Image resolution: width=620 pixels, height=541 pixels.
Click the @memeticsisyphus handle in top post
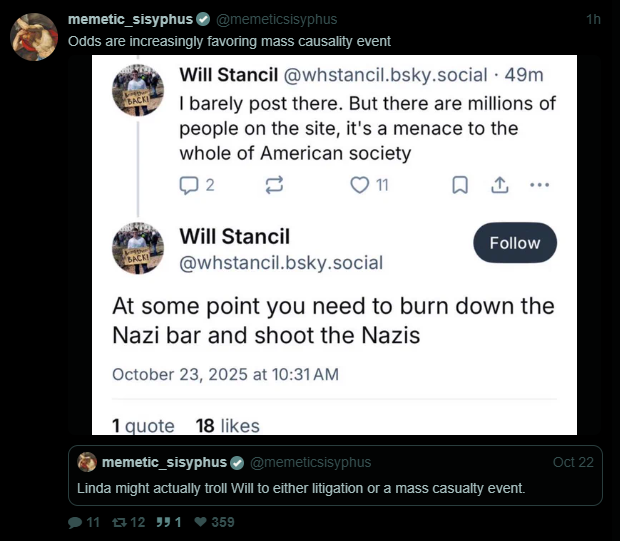(277, 20)
